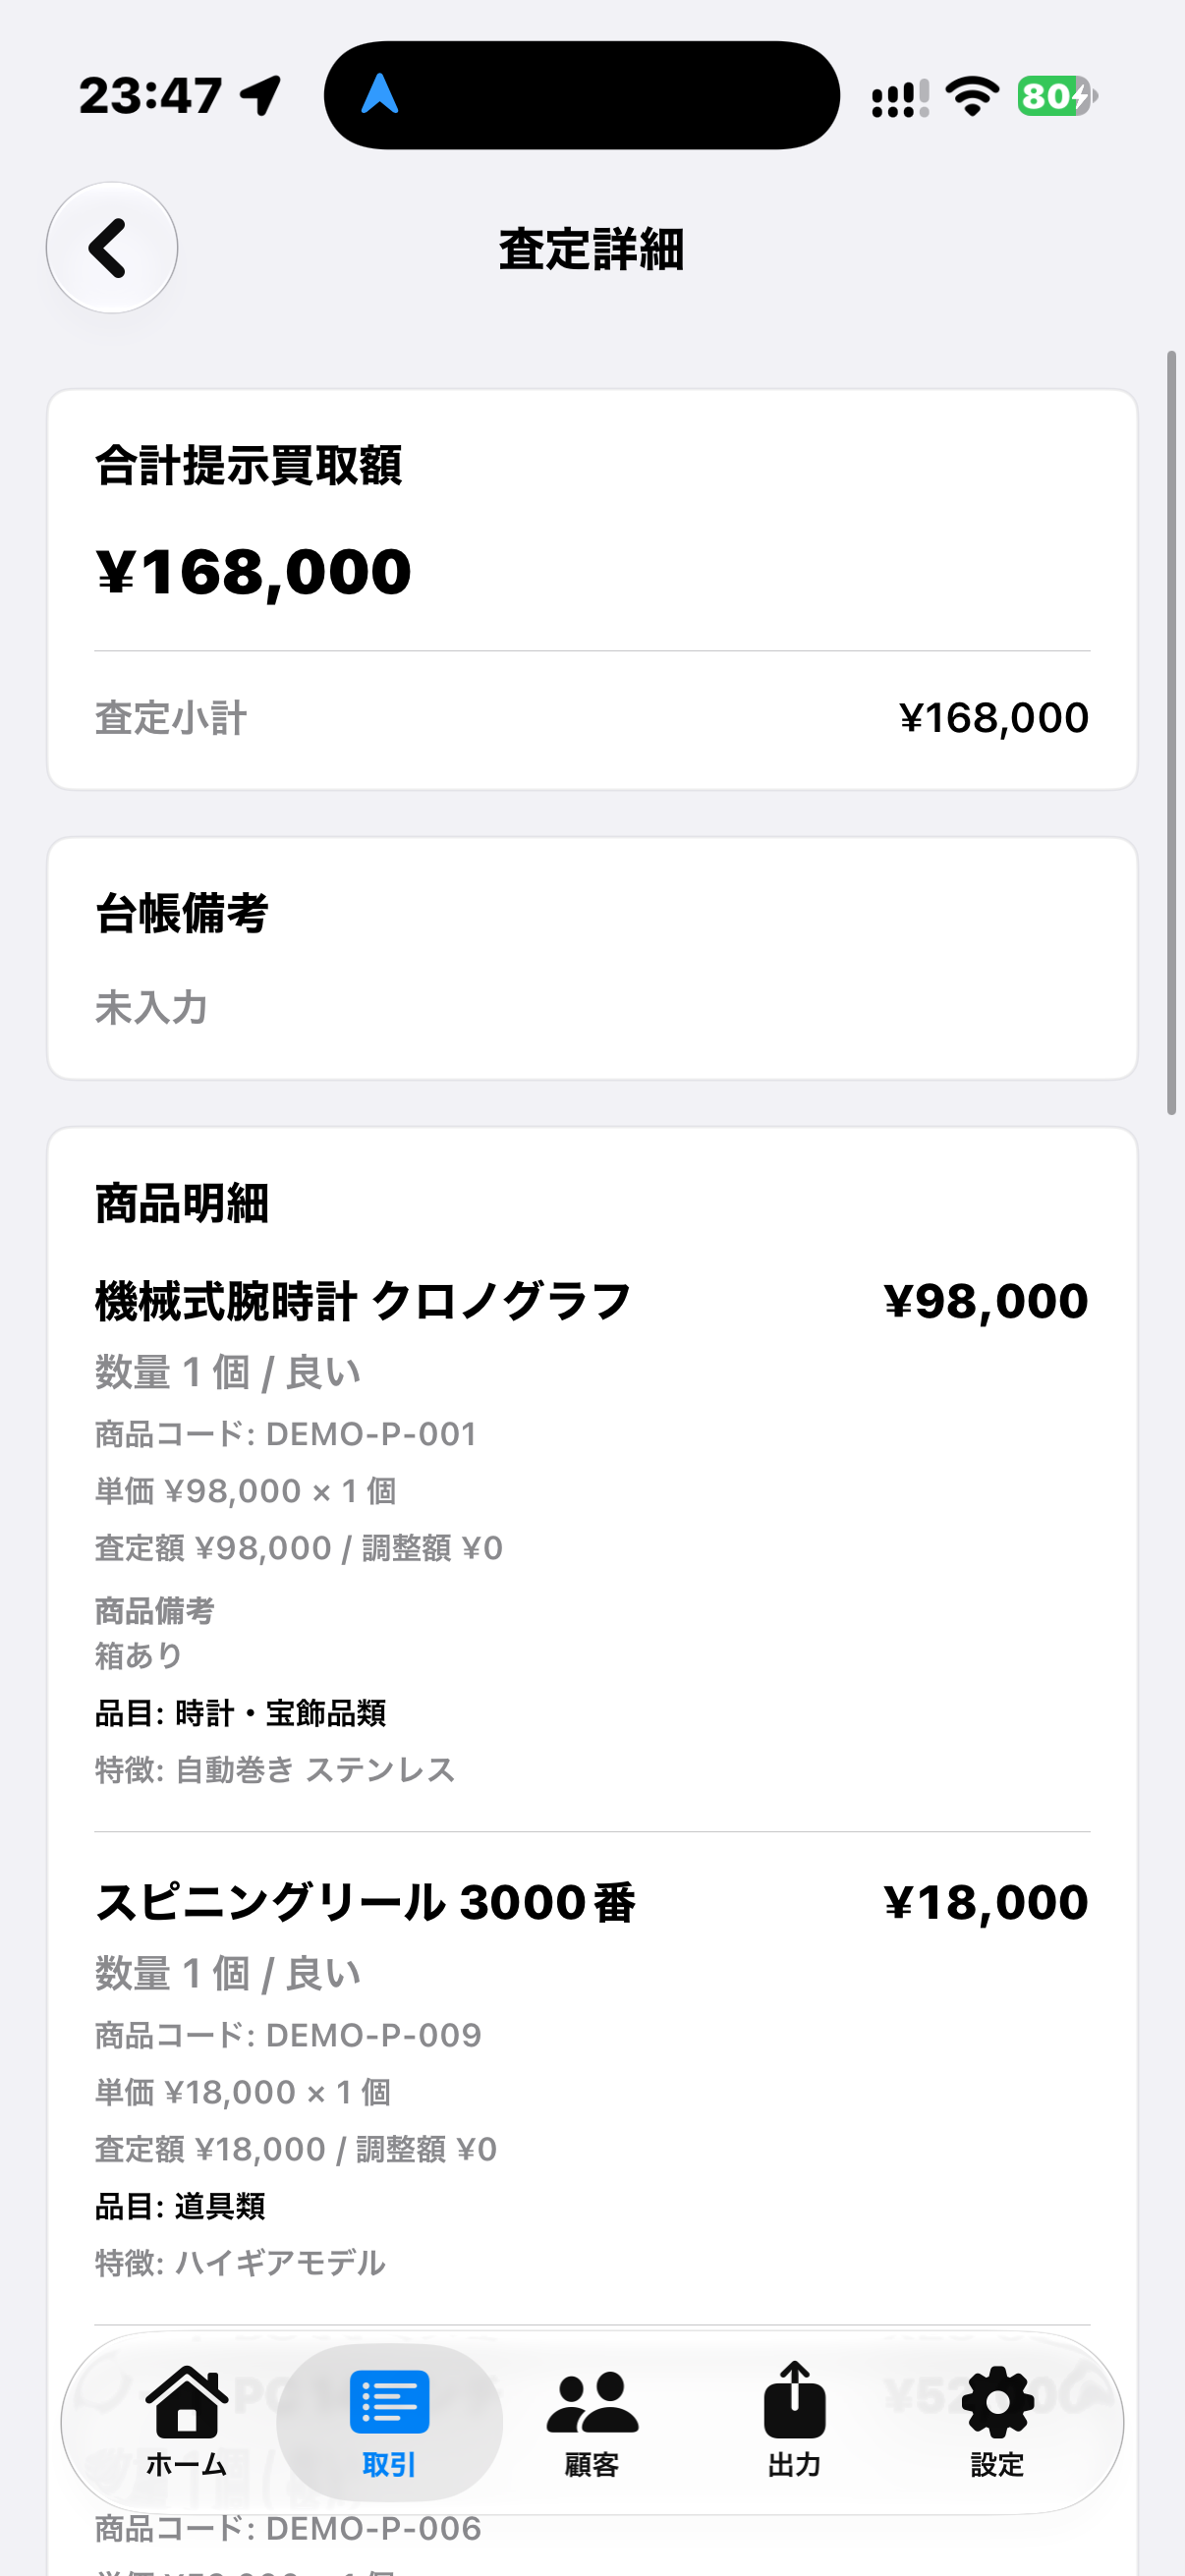Tap the 台帳備考 未入力 field
This screenshot has width=1185, height=2576.
click(592, 958)
